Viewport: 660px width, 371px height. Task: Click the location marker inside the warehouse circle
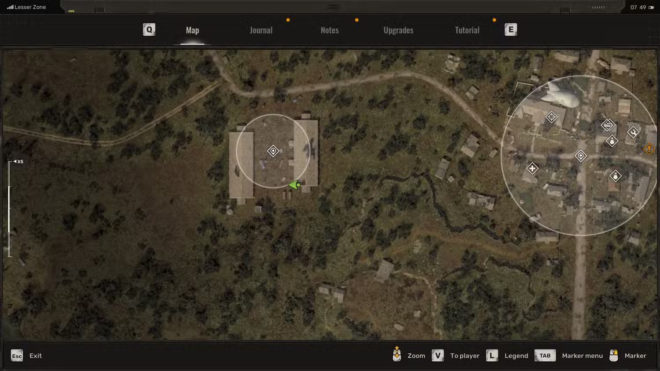(273, 151)
